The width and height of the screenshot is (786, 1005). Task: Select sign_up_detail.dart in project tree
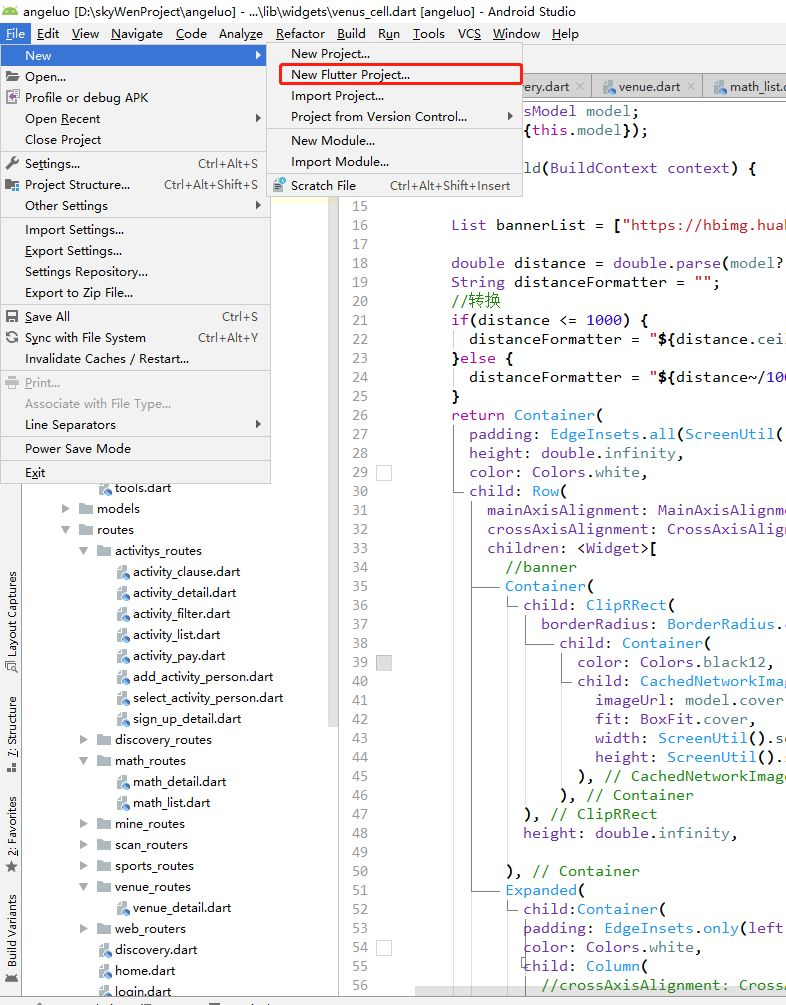[x=187, y=718]
